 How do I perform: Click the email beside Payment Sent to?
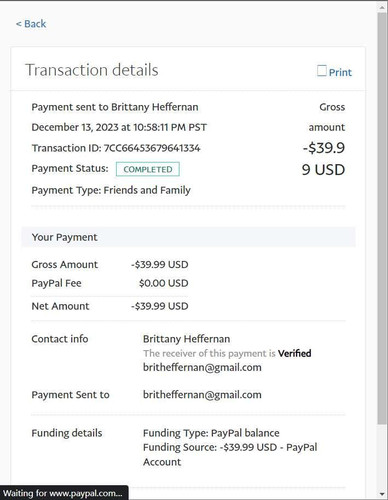(202, 395)
